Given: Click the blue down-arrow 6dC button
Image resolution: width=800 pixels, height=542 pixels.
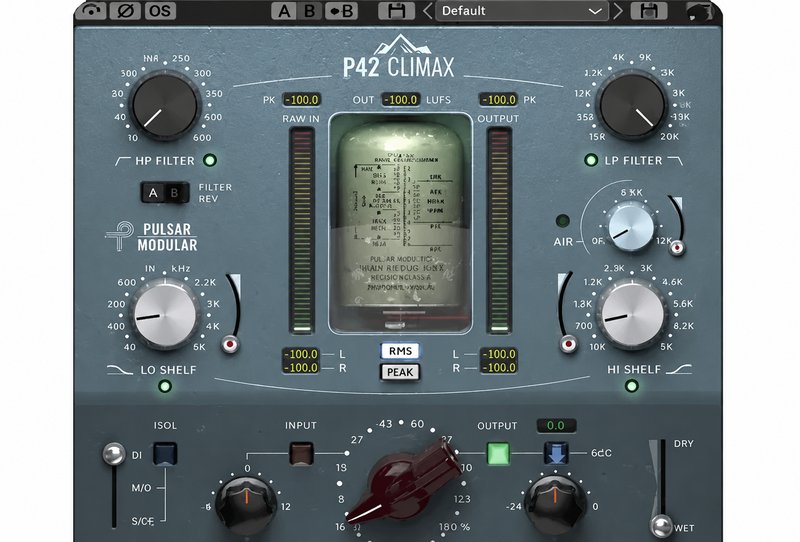Looking at the screenshot, I should tap(556, 453).
